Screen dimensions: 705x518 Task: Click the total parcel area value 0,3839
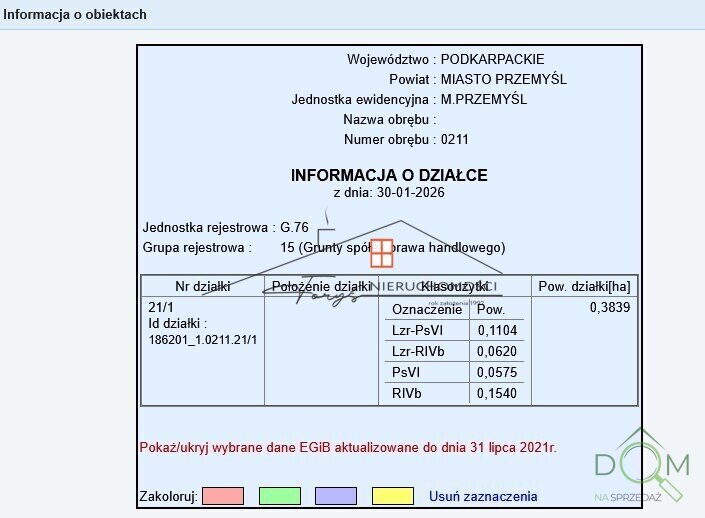(610, 308)
